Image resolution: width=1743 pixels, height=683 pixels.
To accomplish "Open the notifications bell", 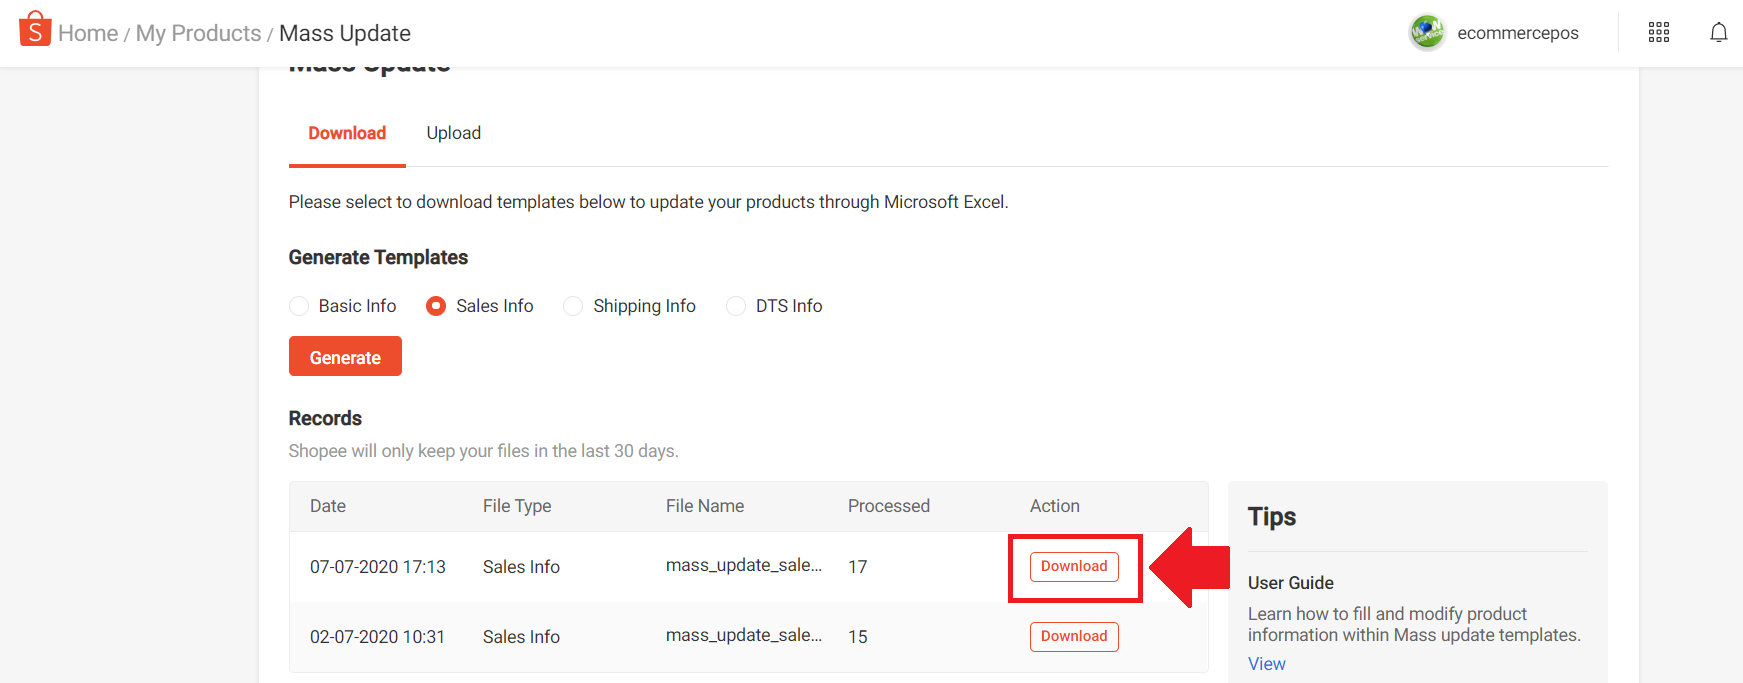I will pyautogui.click(x=1718, y=33).
